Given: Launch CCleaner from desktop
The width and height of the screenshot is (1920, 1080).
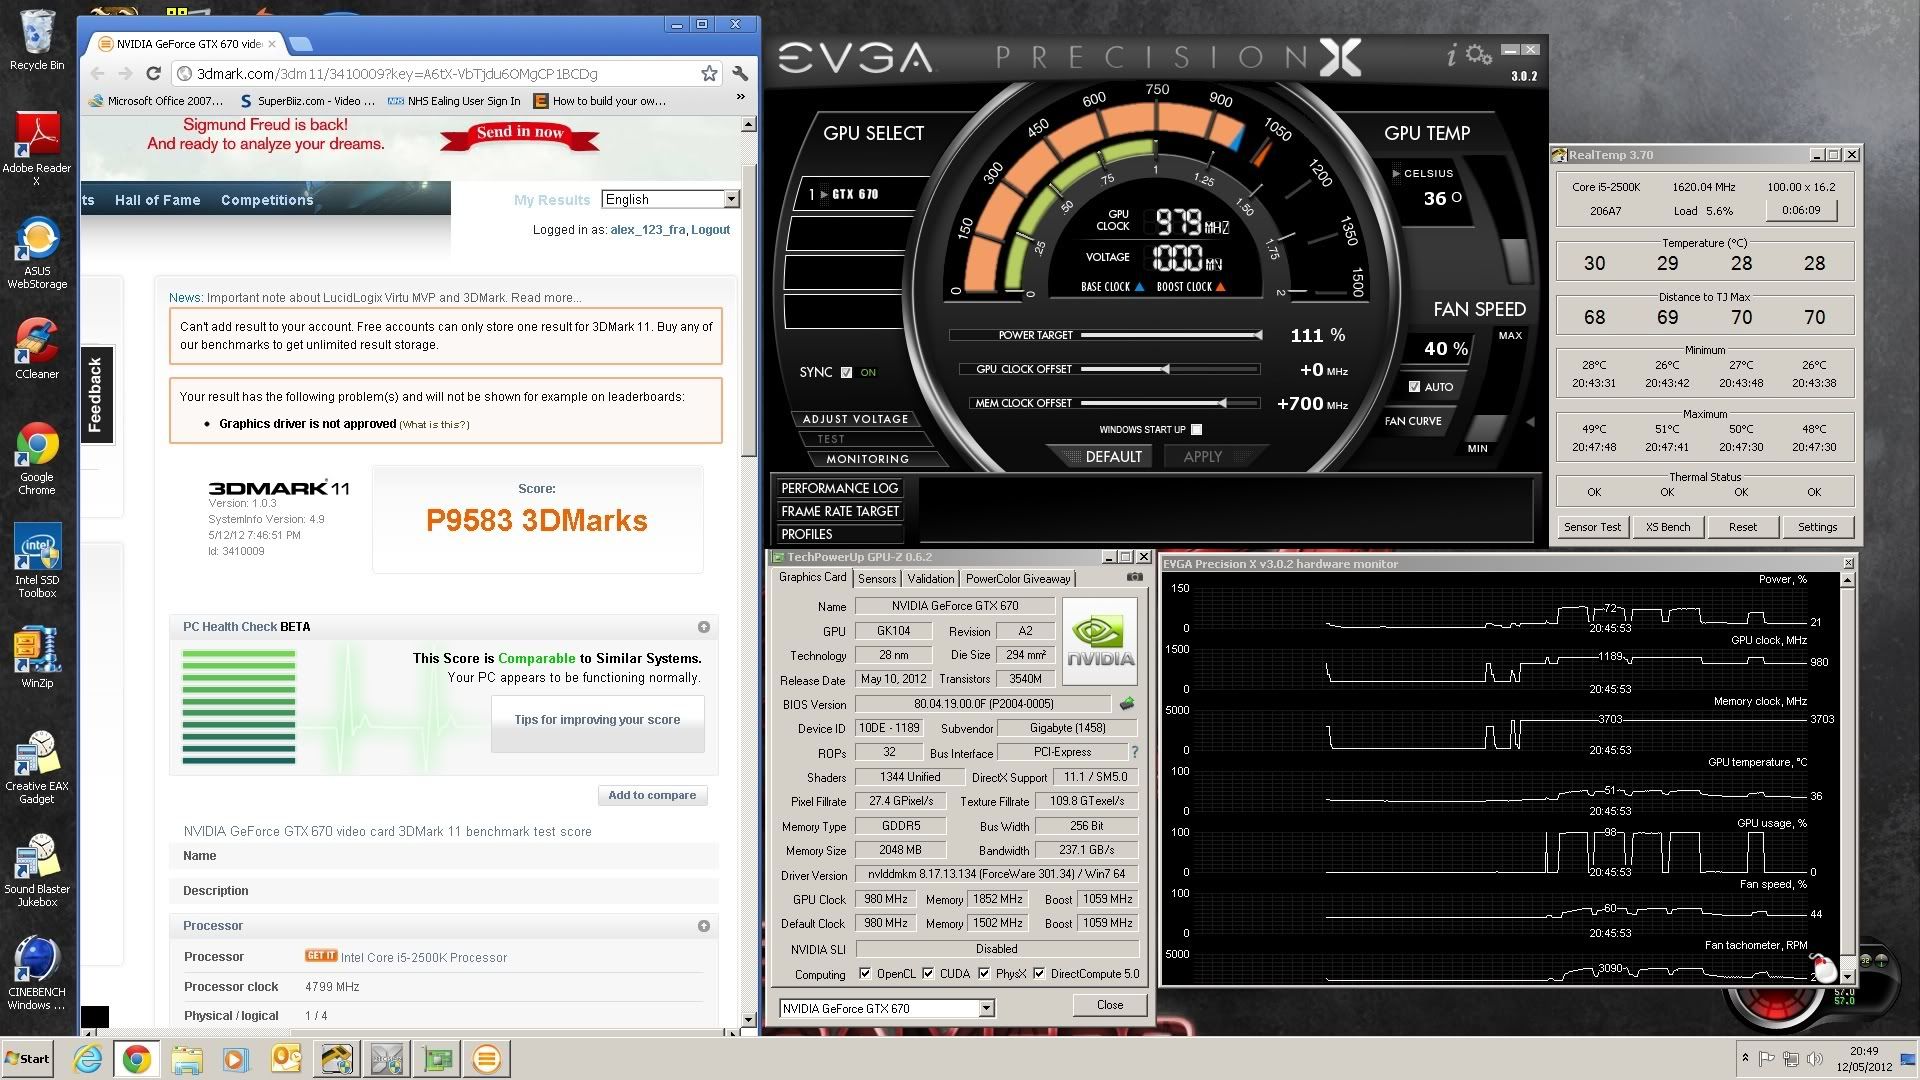Looking at the screenshot, I should point(37,348).
